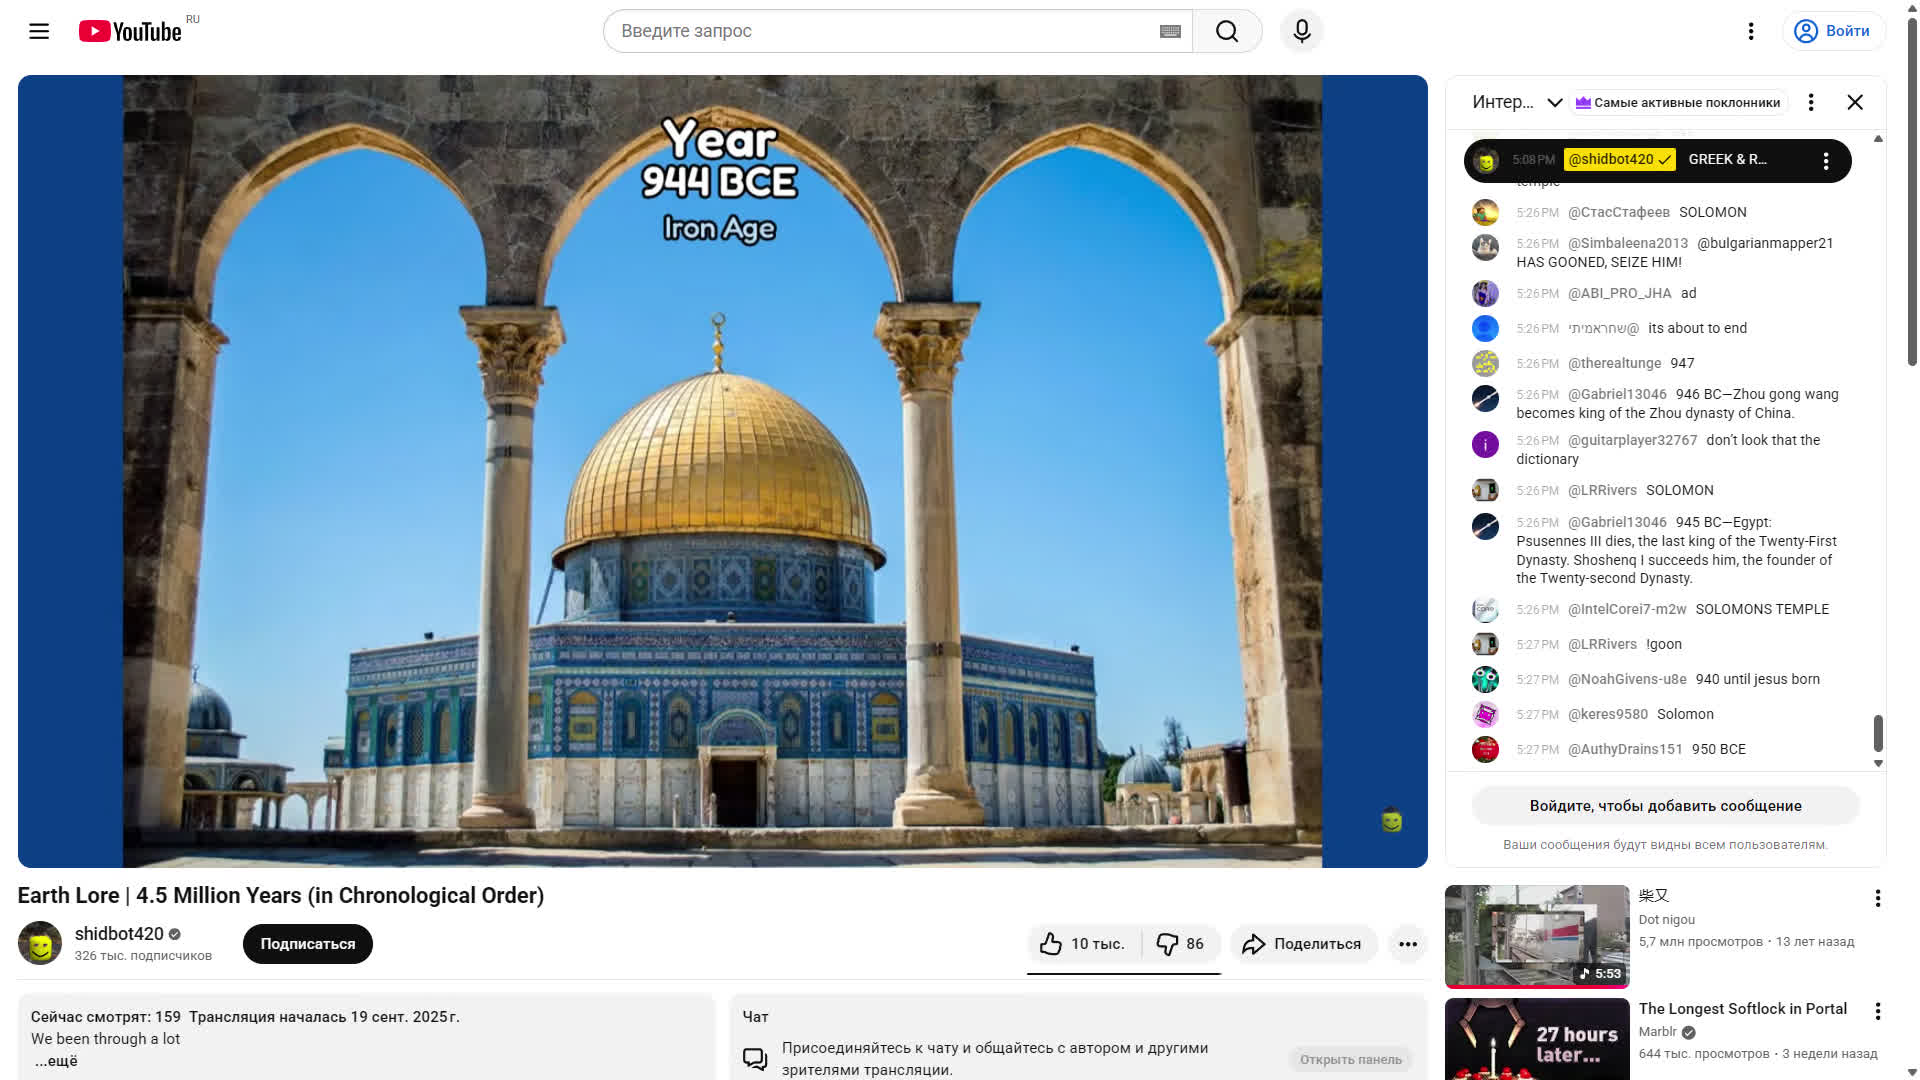1920x1080 pixels.
Task: Click the chat scrollbar thumb
Action: [1878, 733]
